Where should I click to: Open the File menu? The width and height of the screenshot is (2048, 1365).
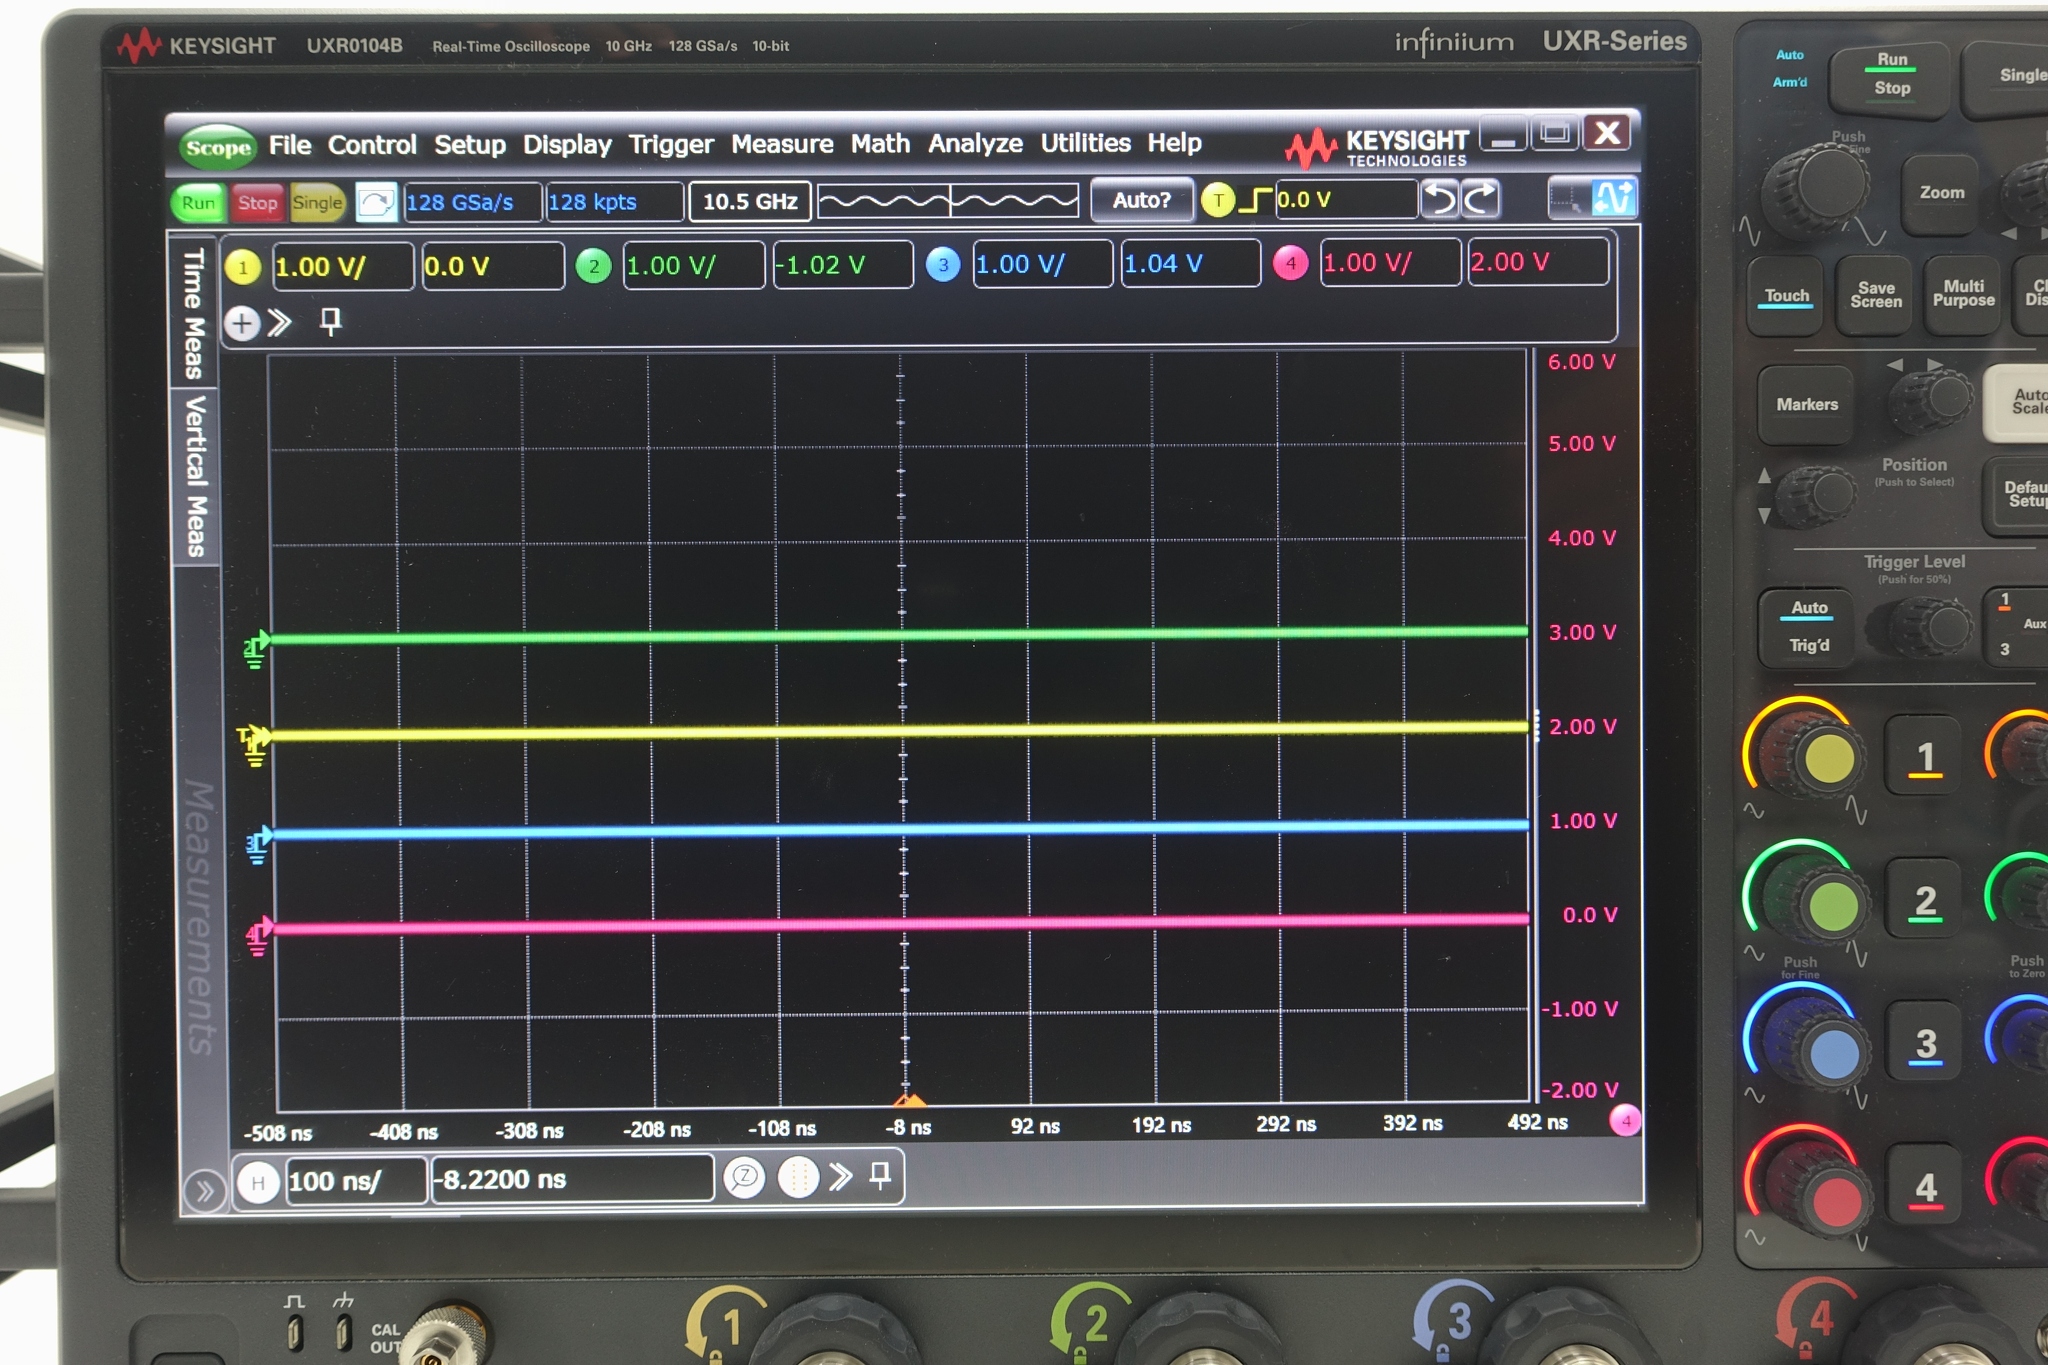pos(290,145)
